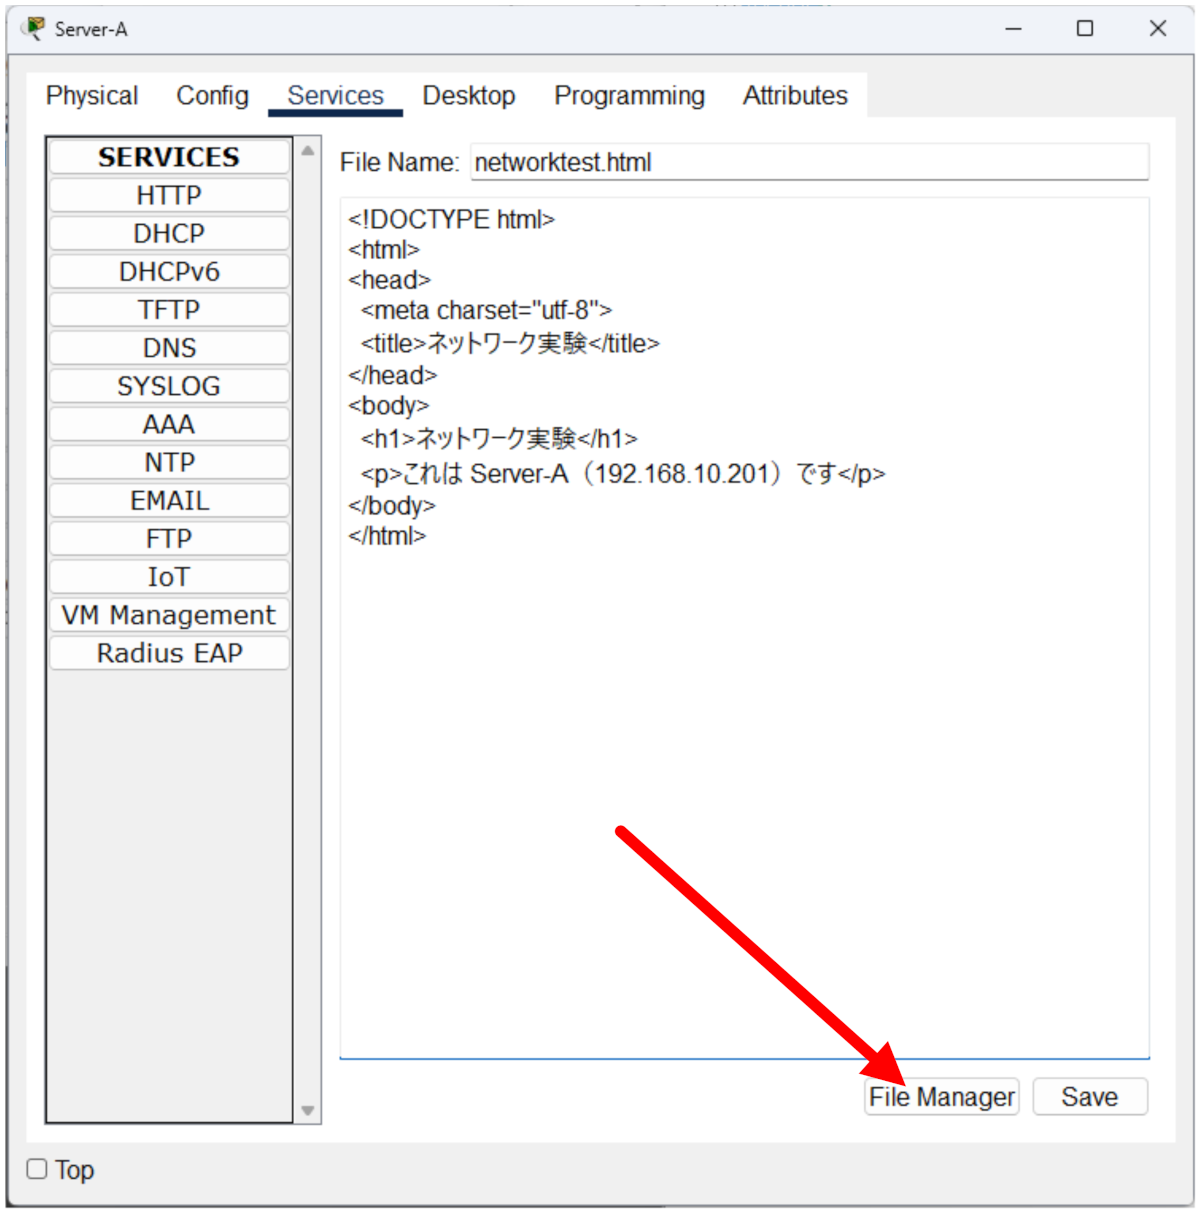Image resolution: width=1200 pixels, height=1213 pixels.
Task: Click the Packet Tracer app icon in title bar
Action: coord(34,29)
